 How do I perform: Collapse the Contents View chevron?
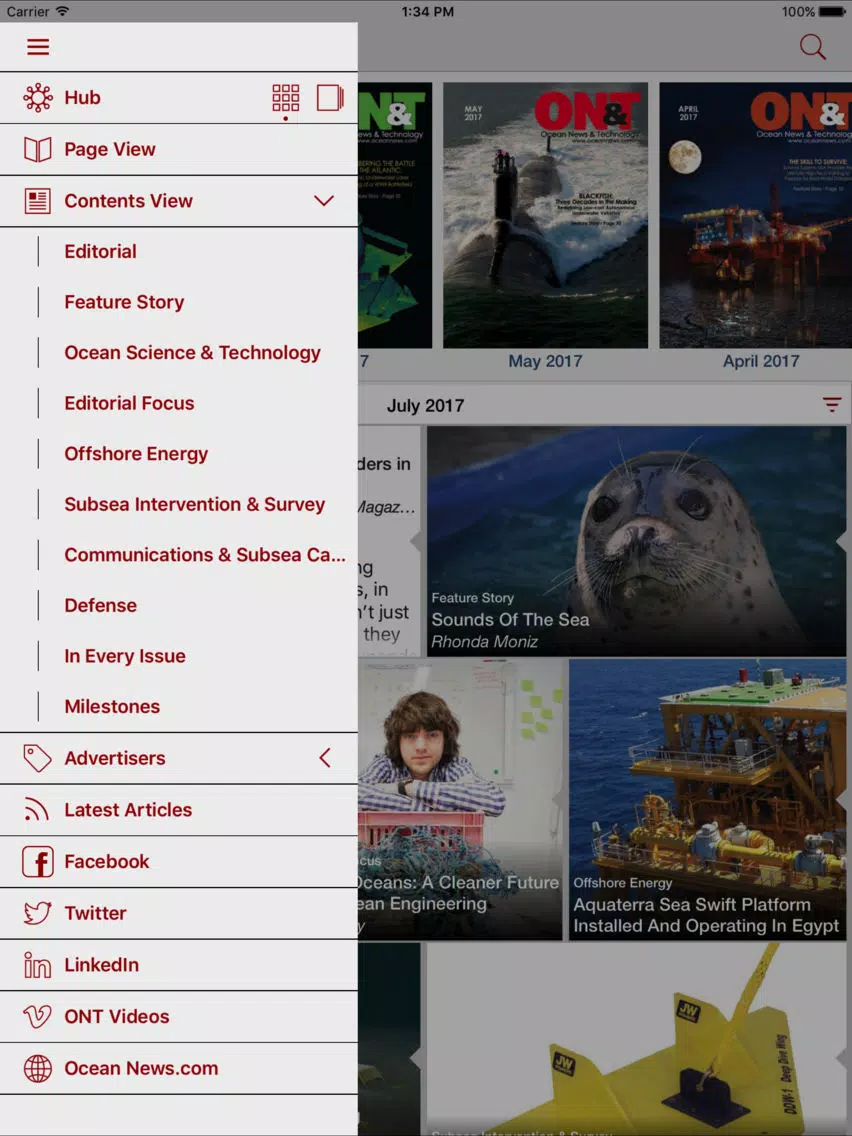click(324, 201)
